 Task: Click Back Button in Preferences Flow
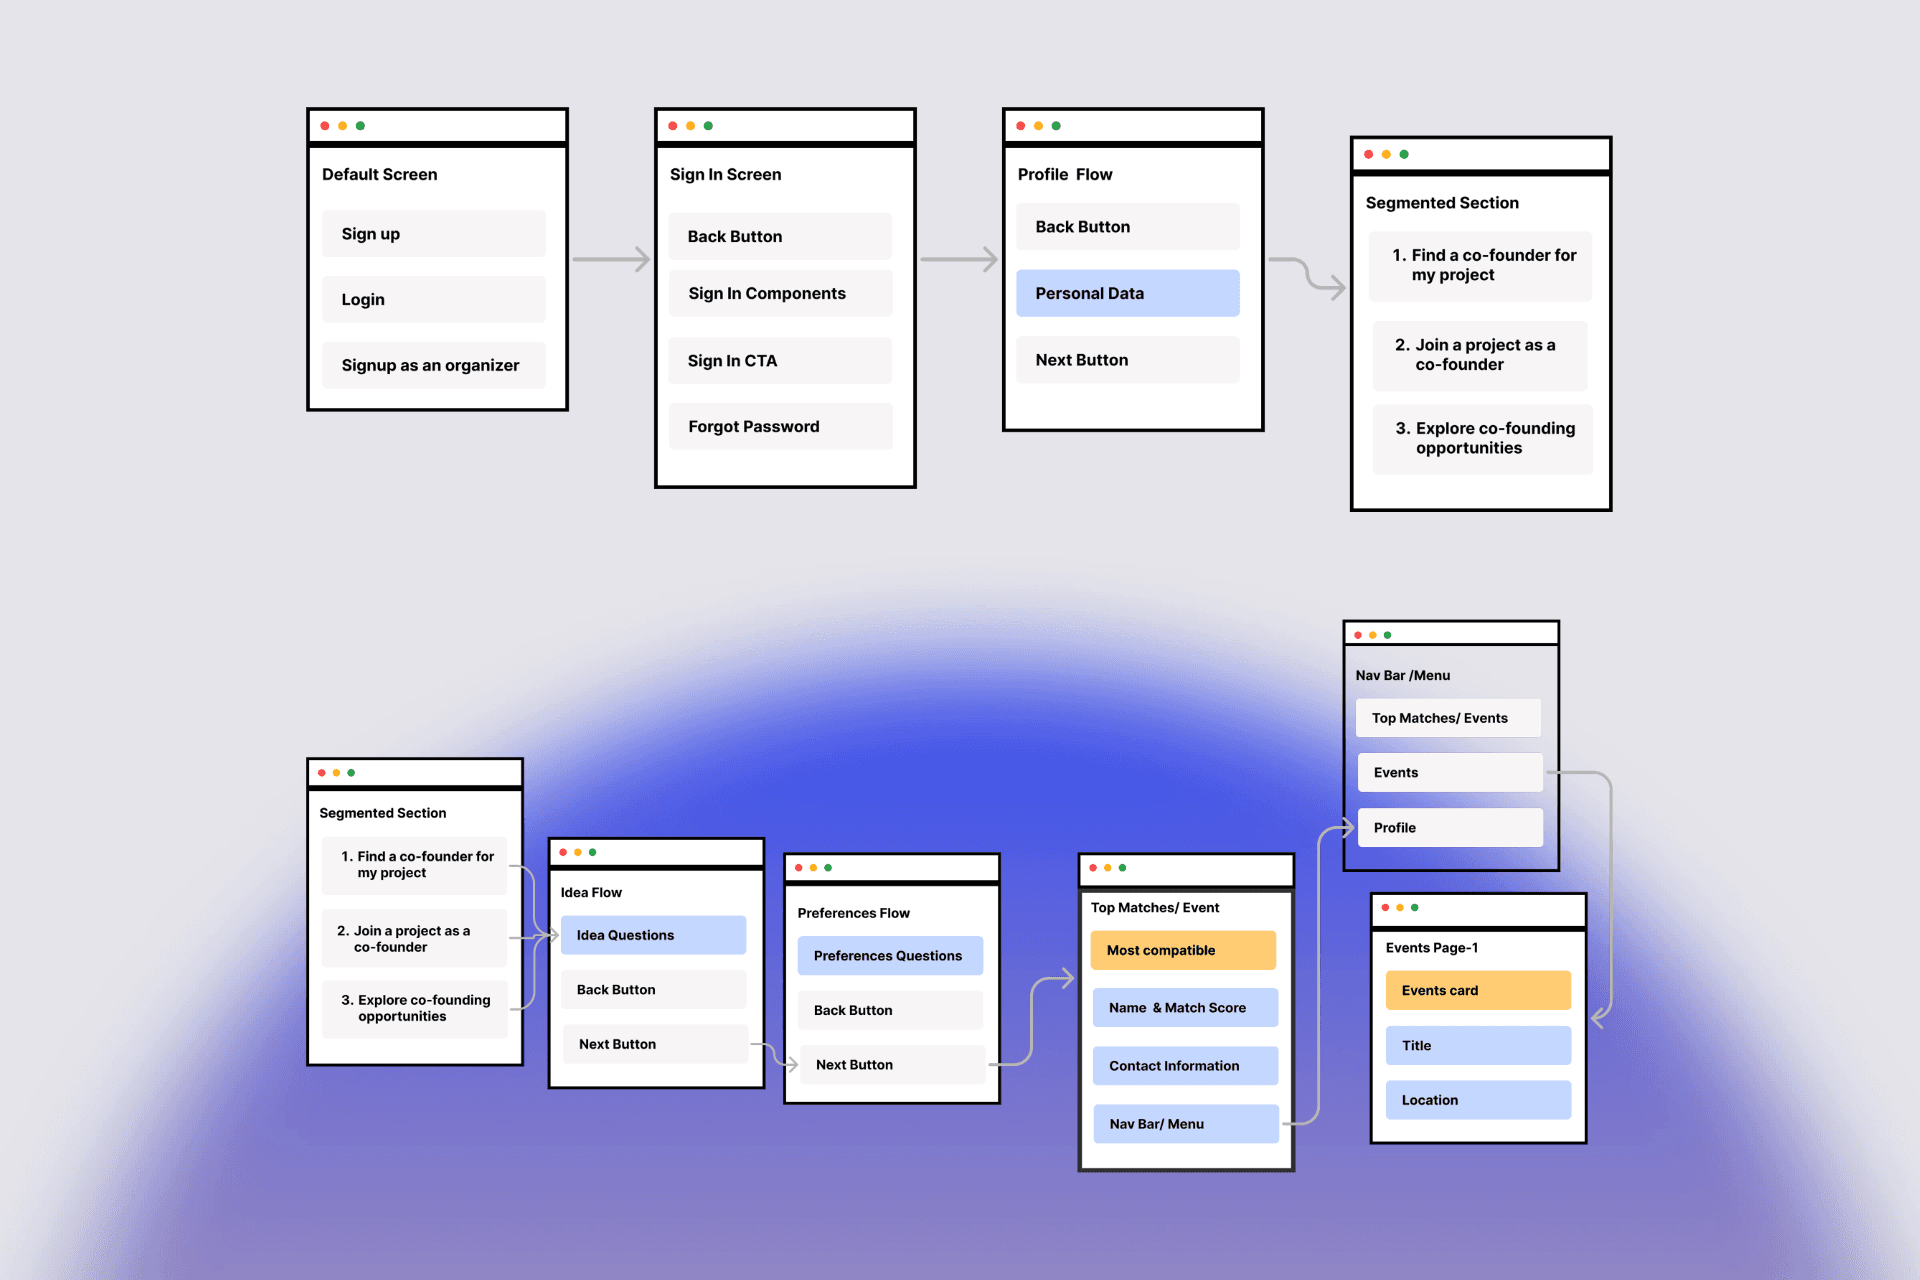[890, 1010]
